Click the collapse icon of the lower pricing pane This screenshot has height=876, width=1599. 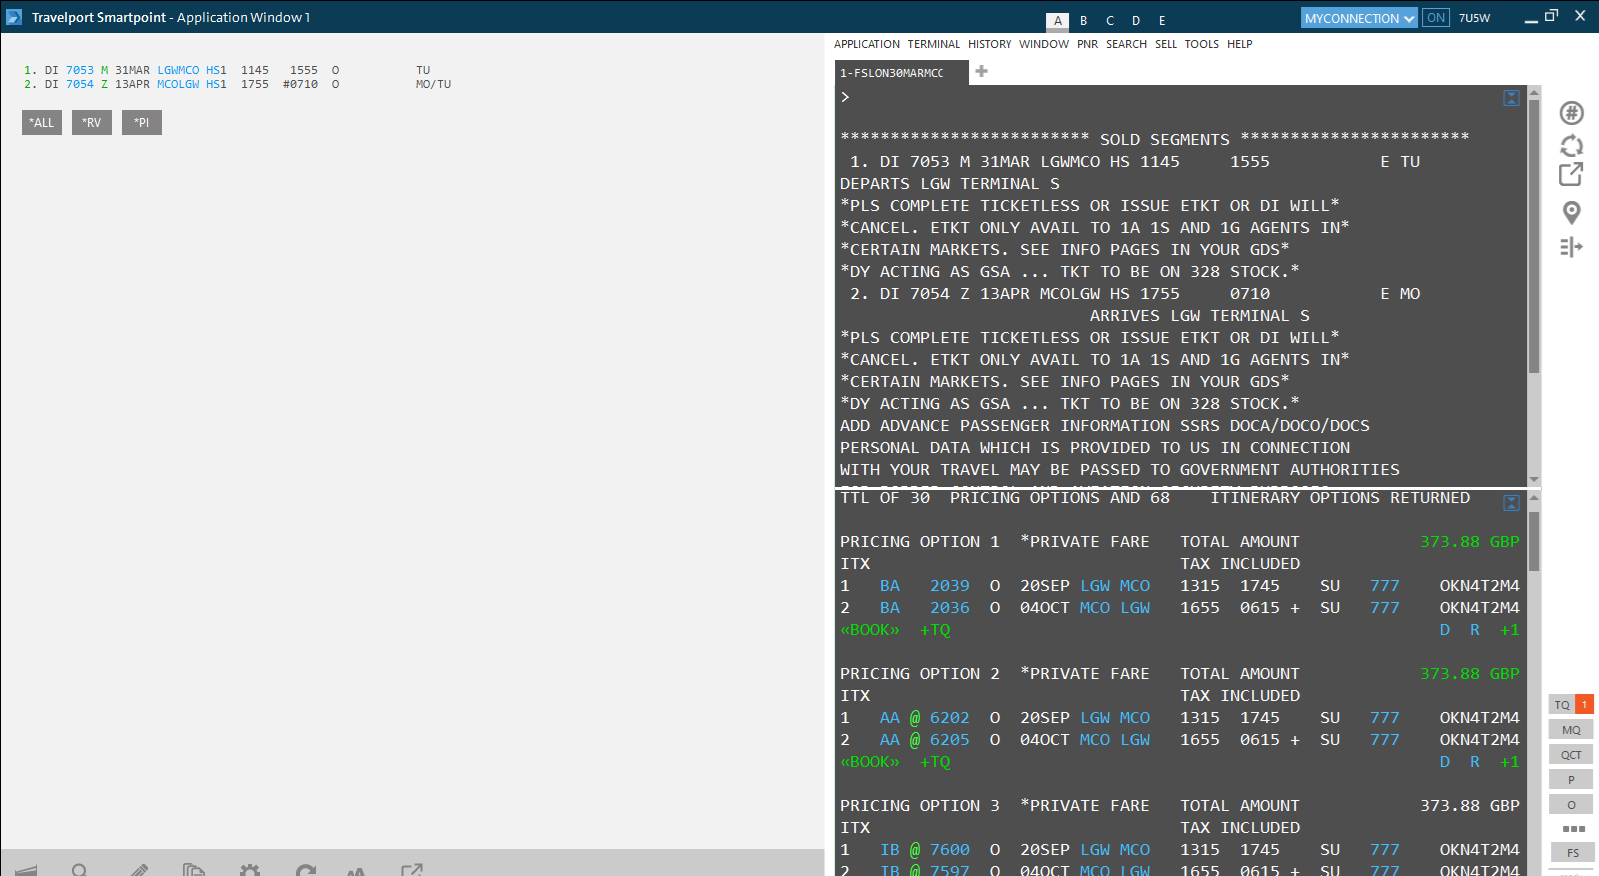pos(1511,503)
